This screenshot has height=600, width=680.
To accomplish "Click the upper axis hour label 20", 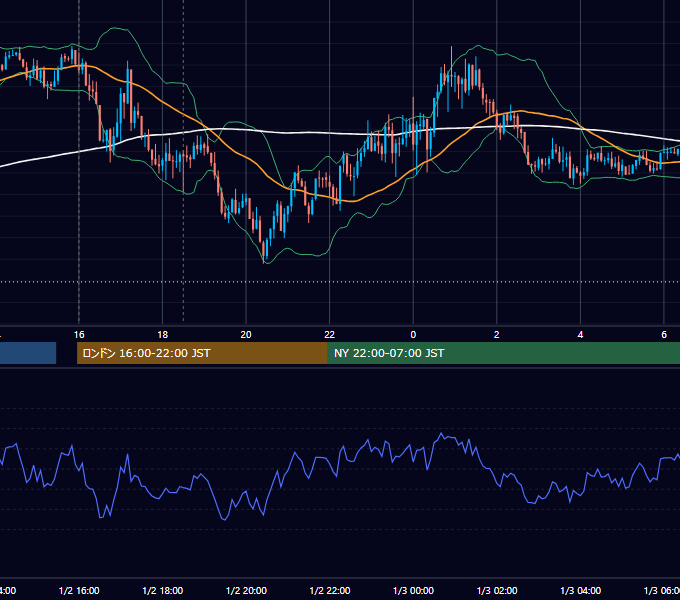I will click(246, 335).
